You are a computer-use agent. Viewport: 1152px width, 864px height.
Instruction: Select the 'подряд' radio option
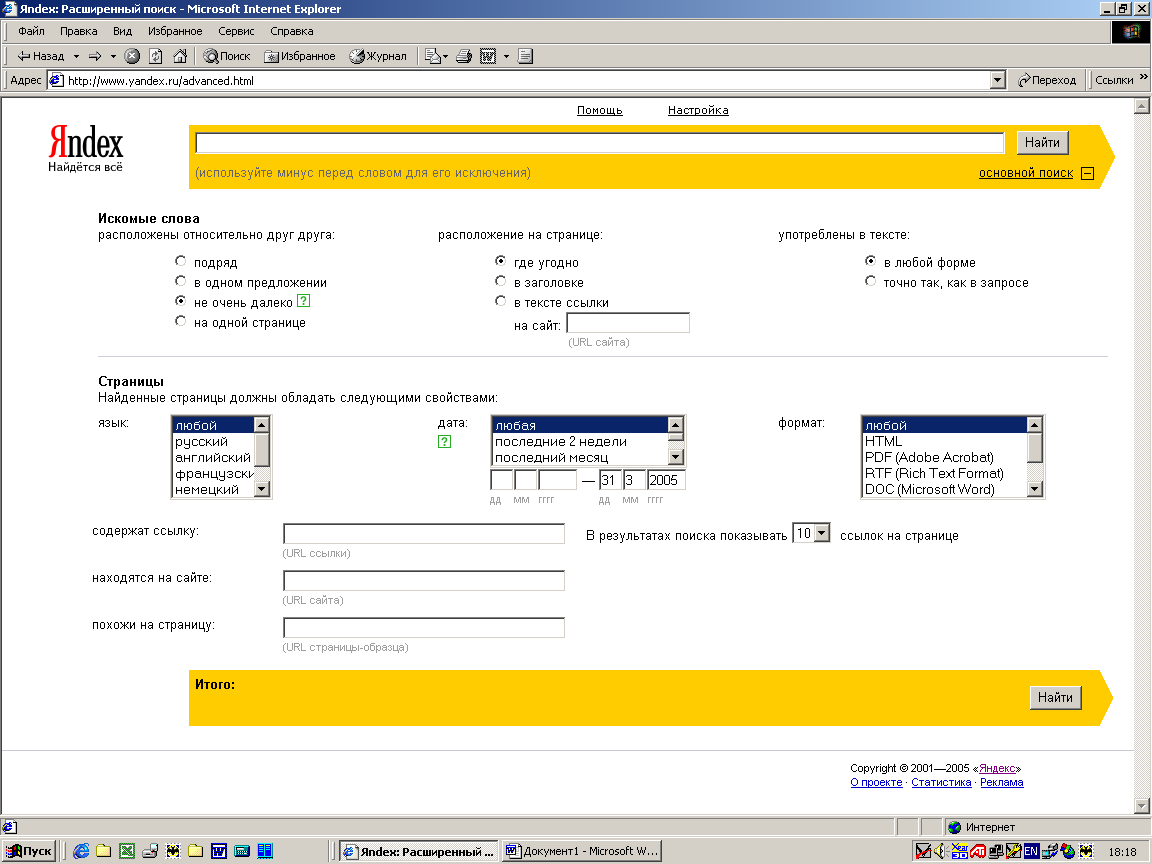180,261
